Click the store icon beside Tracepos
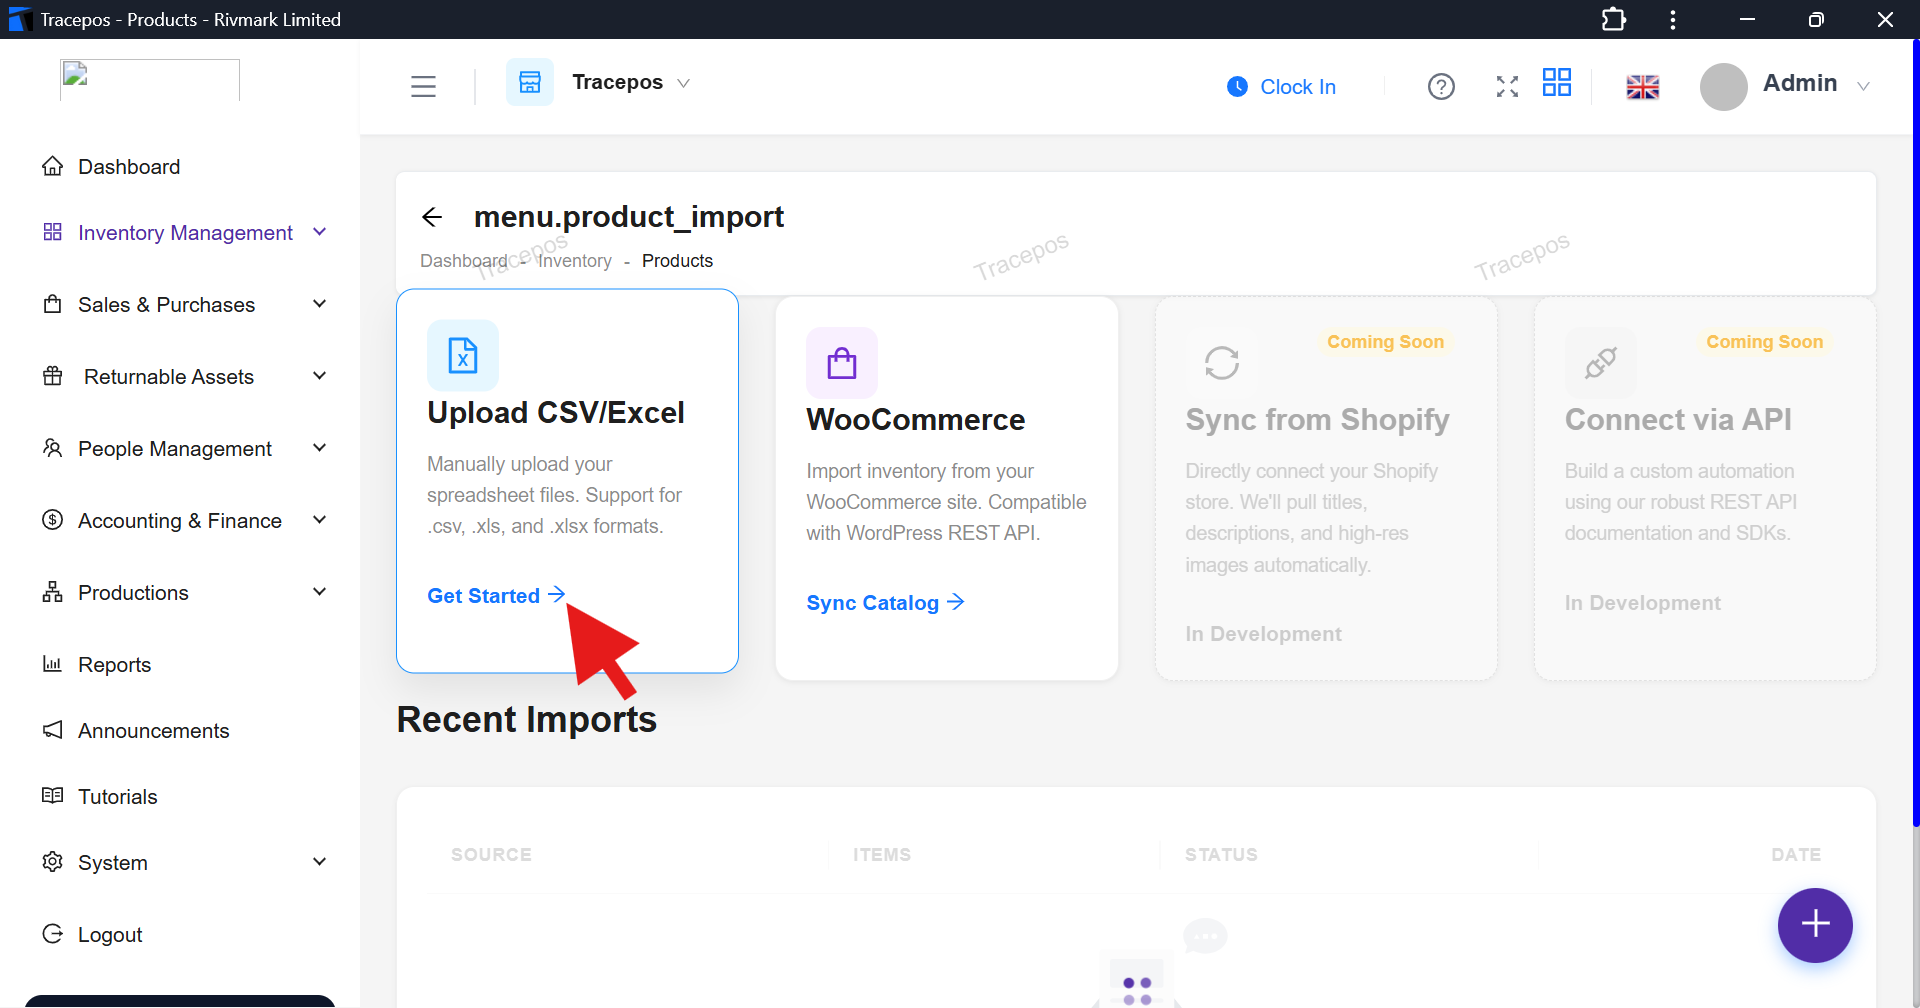 (530, 82)
